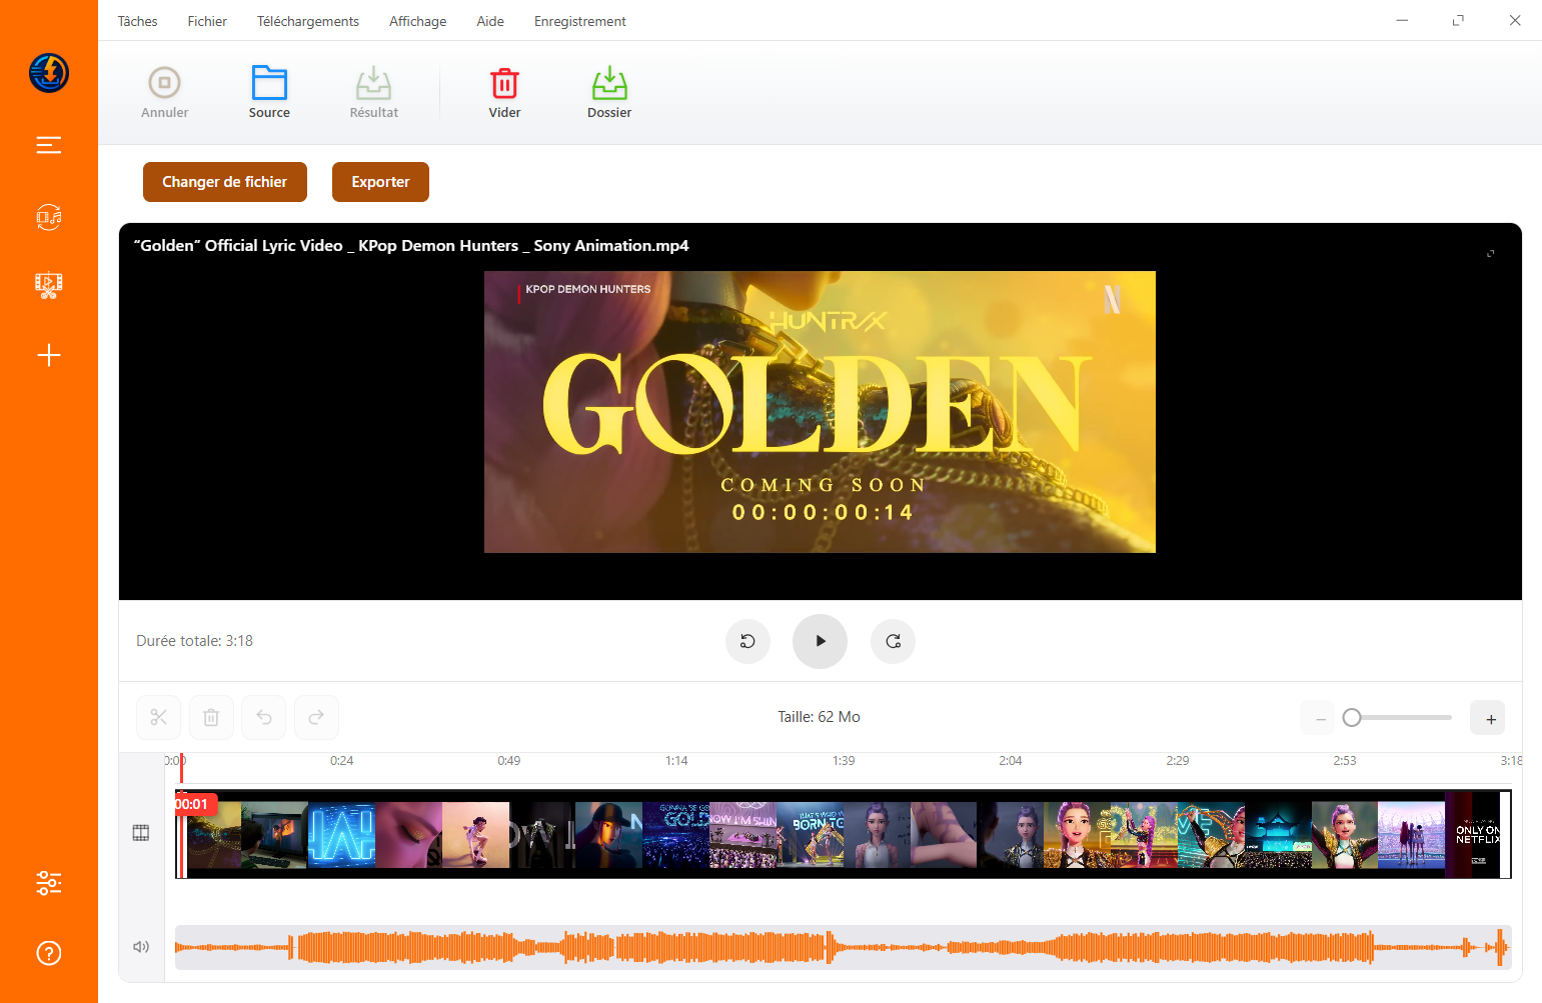Click the 1:14 mark on the ruler

point(677,761)
